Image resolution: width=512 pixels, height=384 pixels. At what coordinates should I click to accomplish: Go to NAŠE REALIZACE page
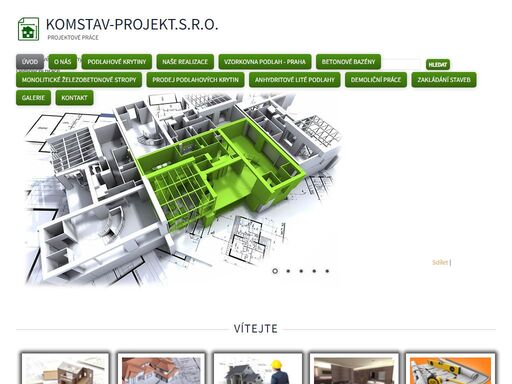tap(185, 62)
